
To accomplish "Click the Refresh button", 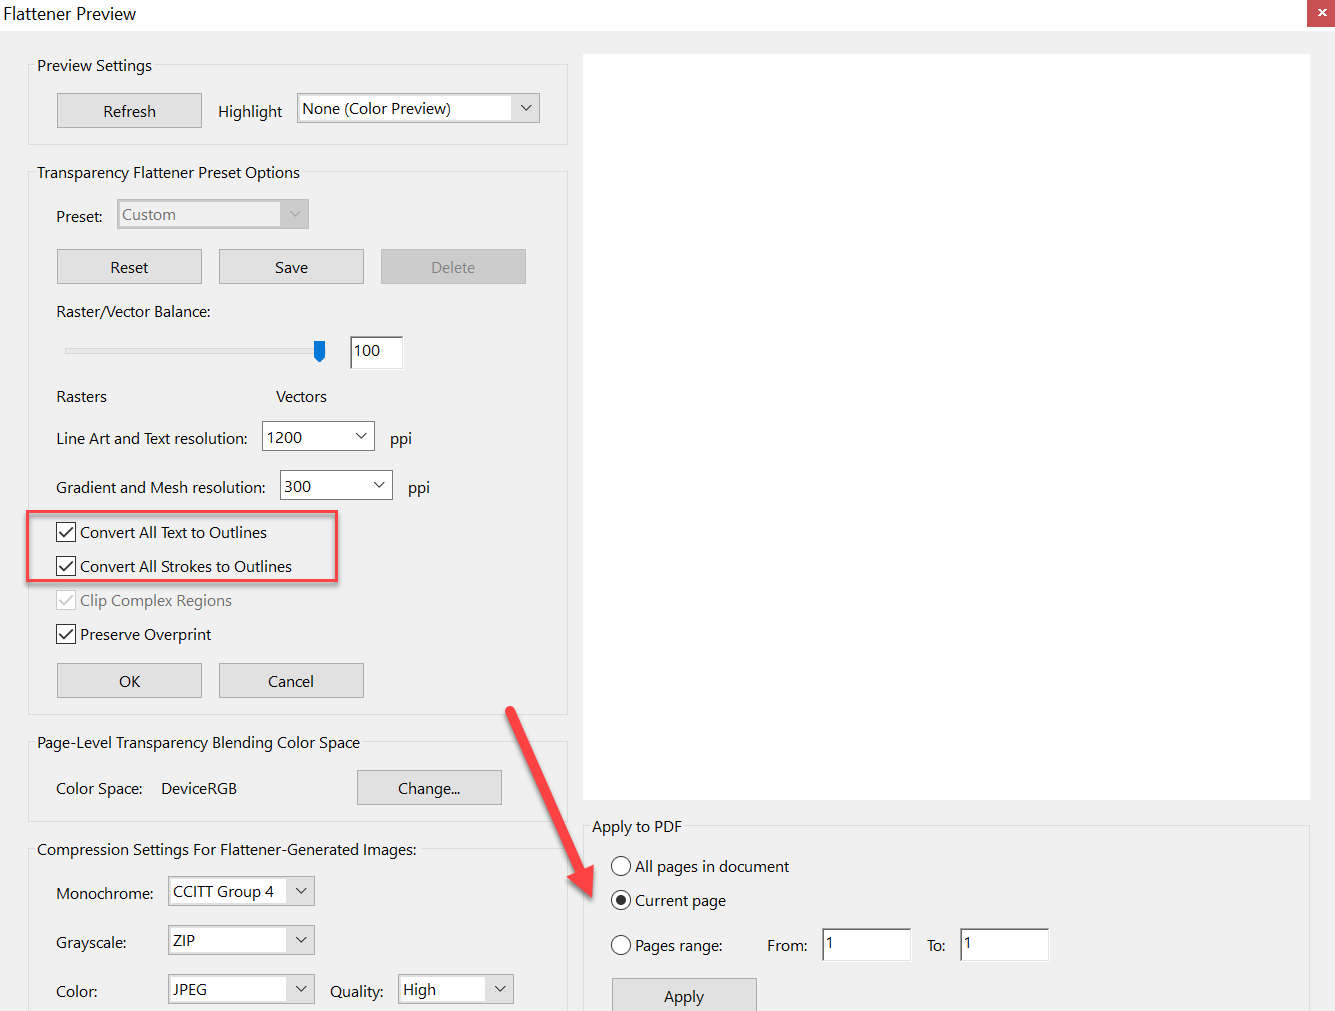I will tap(129, 110).
